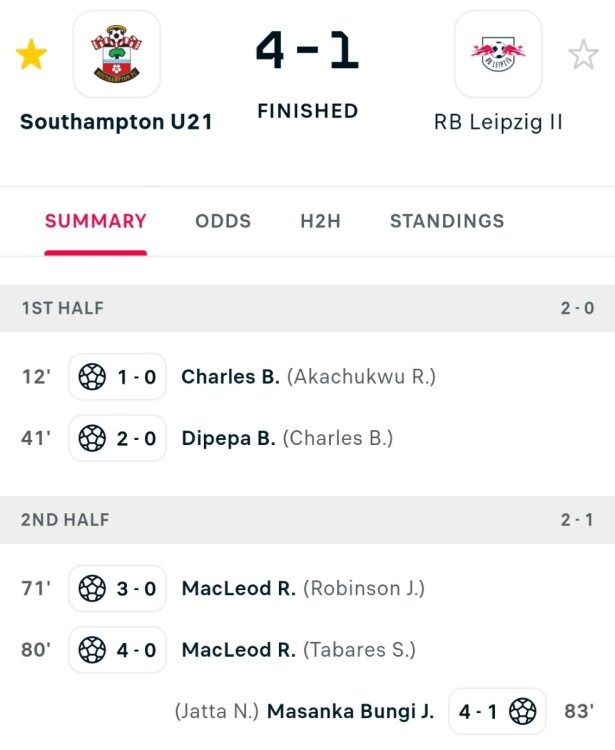
Task: Switch to the Odds tab
Action: point(223,221)
